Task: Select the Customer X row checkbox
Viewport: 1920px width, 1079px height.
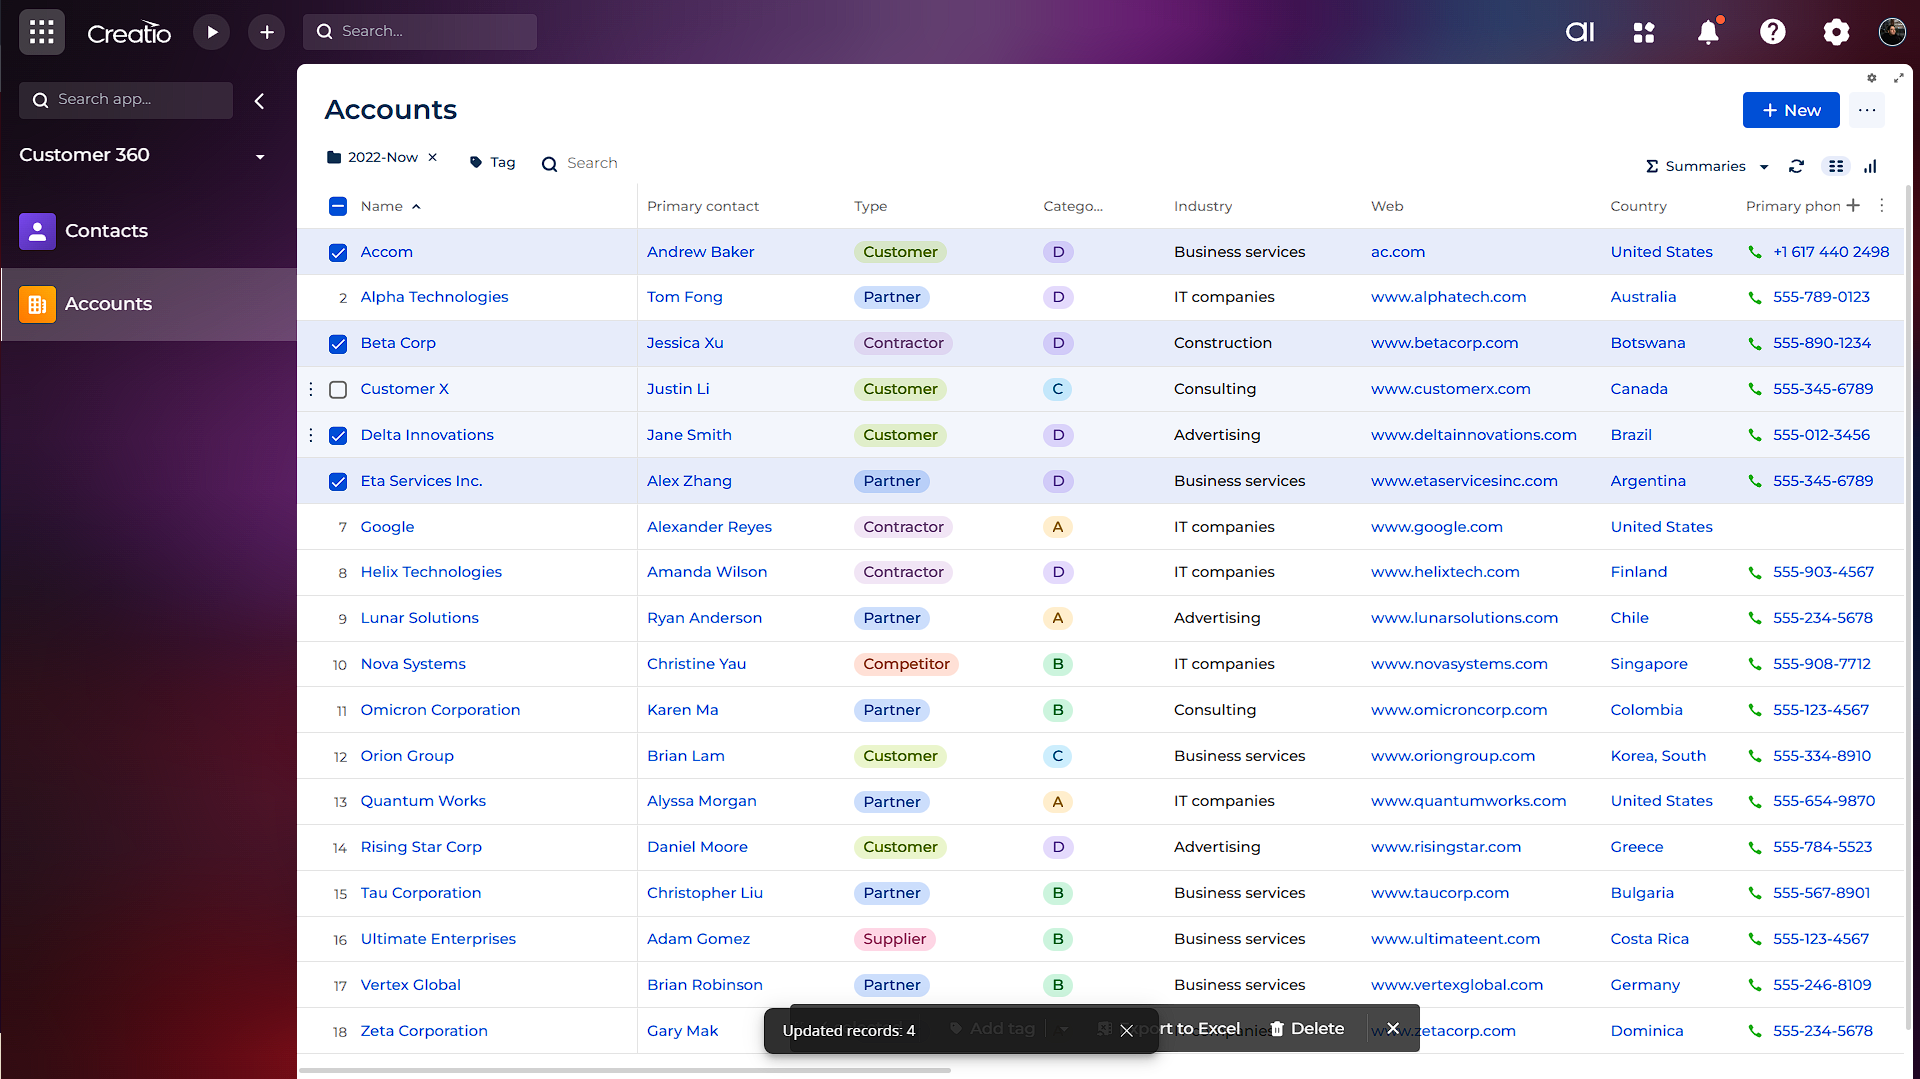Action: (338, 390)
